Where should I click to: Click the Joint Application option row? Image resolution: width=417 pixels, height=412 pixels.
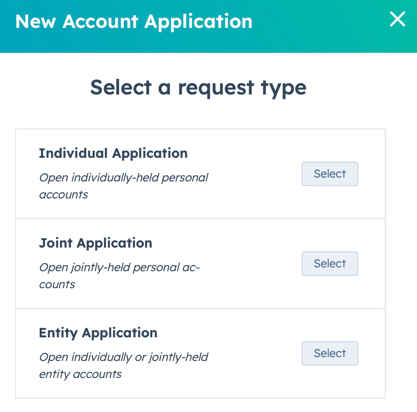pos(200,264)
